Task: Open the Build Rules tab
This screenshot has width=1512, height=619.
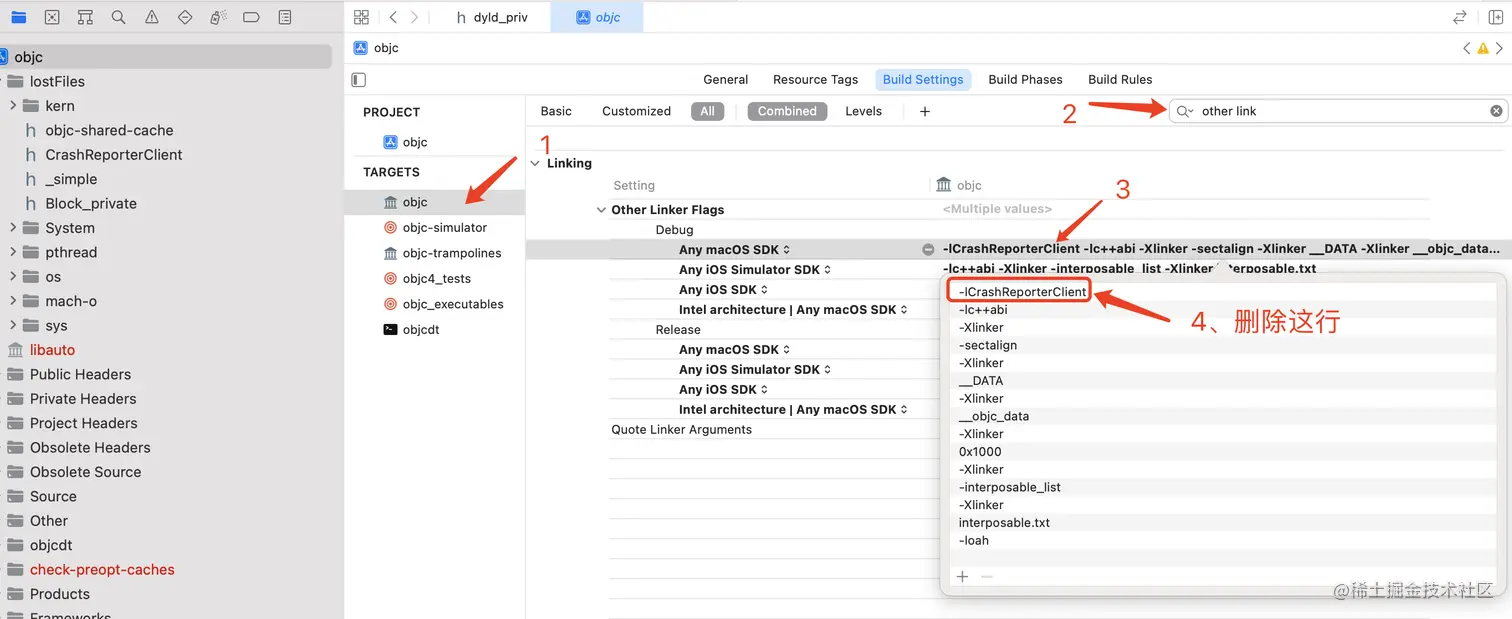Action: (x=1120, y=79)
